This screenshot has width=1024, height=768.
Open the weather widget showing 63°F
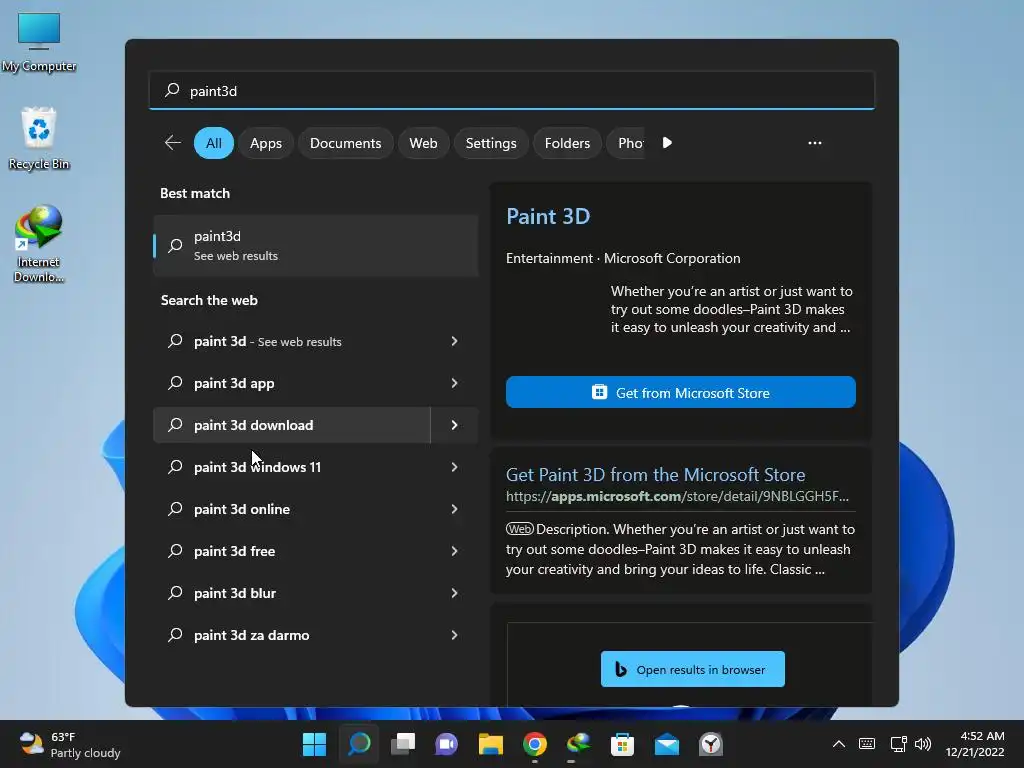(70, 744)
